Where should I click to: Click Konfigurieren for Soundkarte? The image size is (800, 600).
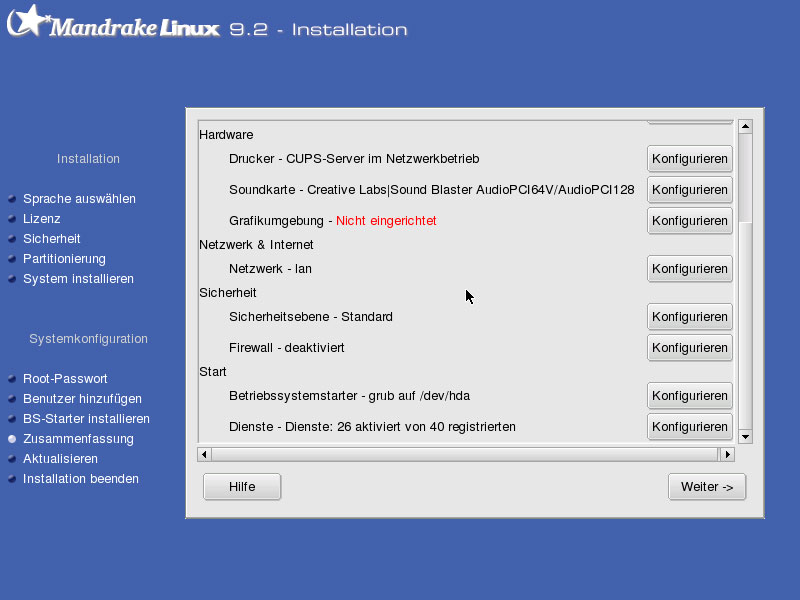click(689, 190)
